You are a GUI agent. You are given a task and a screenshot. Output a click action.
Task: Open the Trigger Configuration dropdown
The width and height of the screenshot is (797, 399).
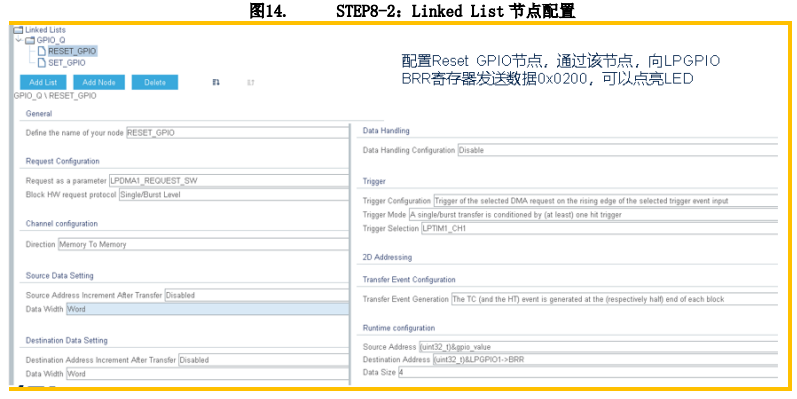[605, 201]
